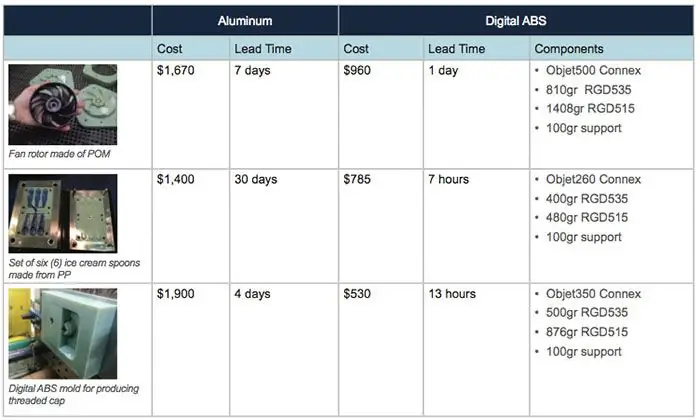The image size is (700, 420).
Task: Select the 1408gr RGD515 component entry
Action: pyautogui.click(x=590, y=108)
